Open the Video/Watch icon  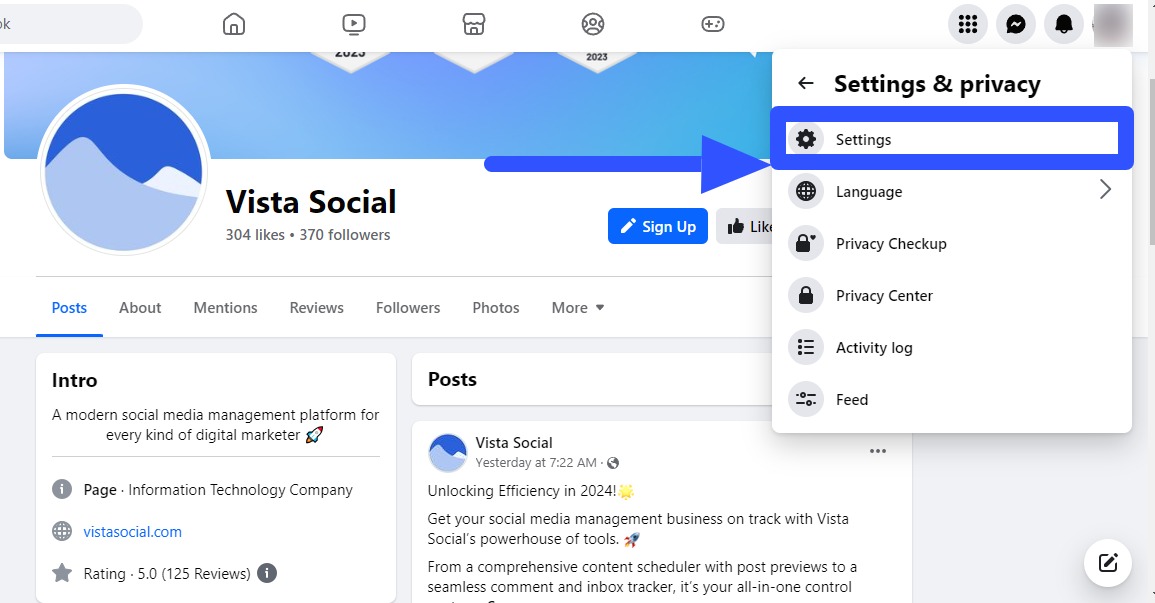coord(353,24)
